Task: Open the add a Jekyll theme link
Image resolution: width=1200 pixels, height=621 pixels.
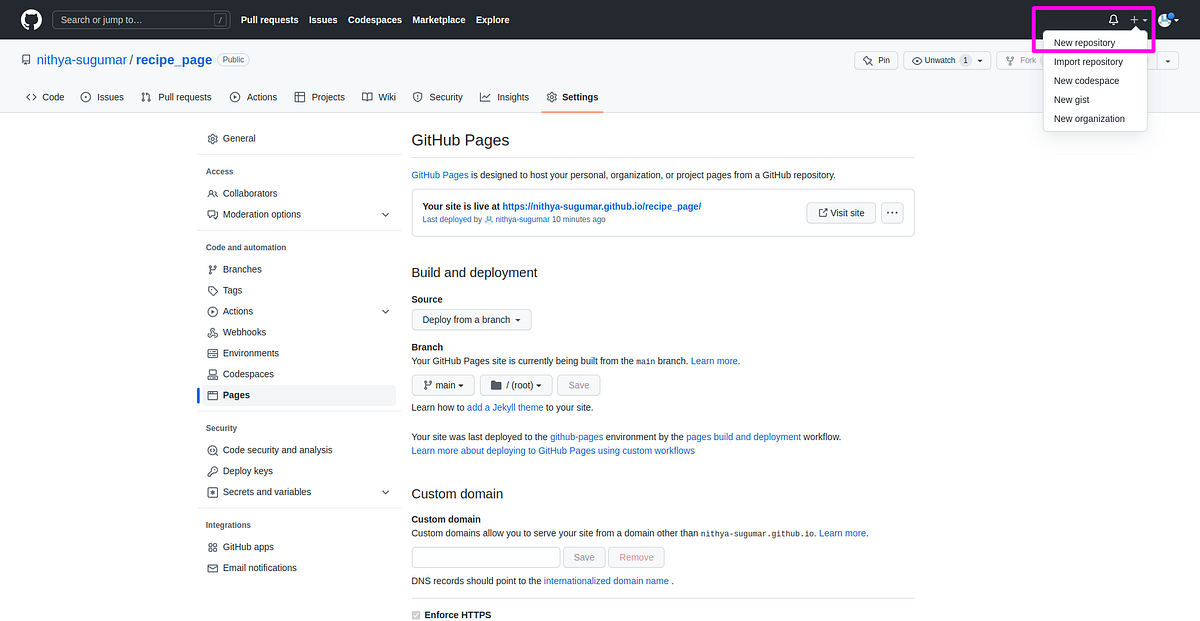Action: [505, 407]
